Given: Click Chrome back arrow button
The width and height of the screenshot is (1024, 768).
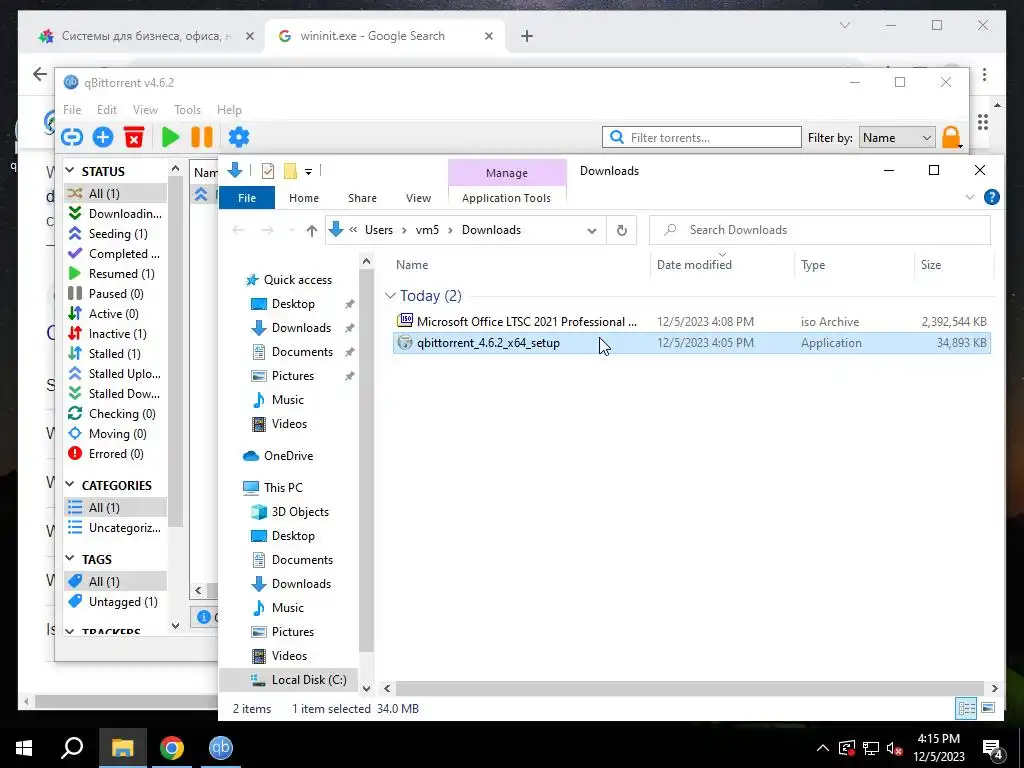Looking at the screenshot, I should pyautogui.click(x=40, y=74).
